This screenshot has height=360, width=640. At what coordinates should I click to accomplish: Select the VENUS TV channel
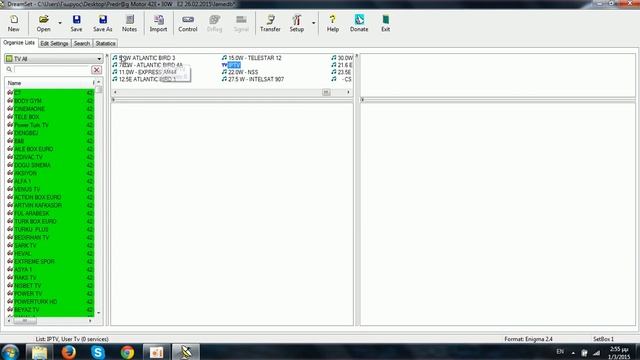click(x=27, y=189)
